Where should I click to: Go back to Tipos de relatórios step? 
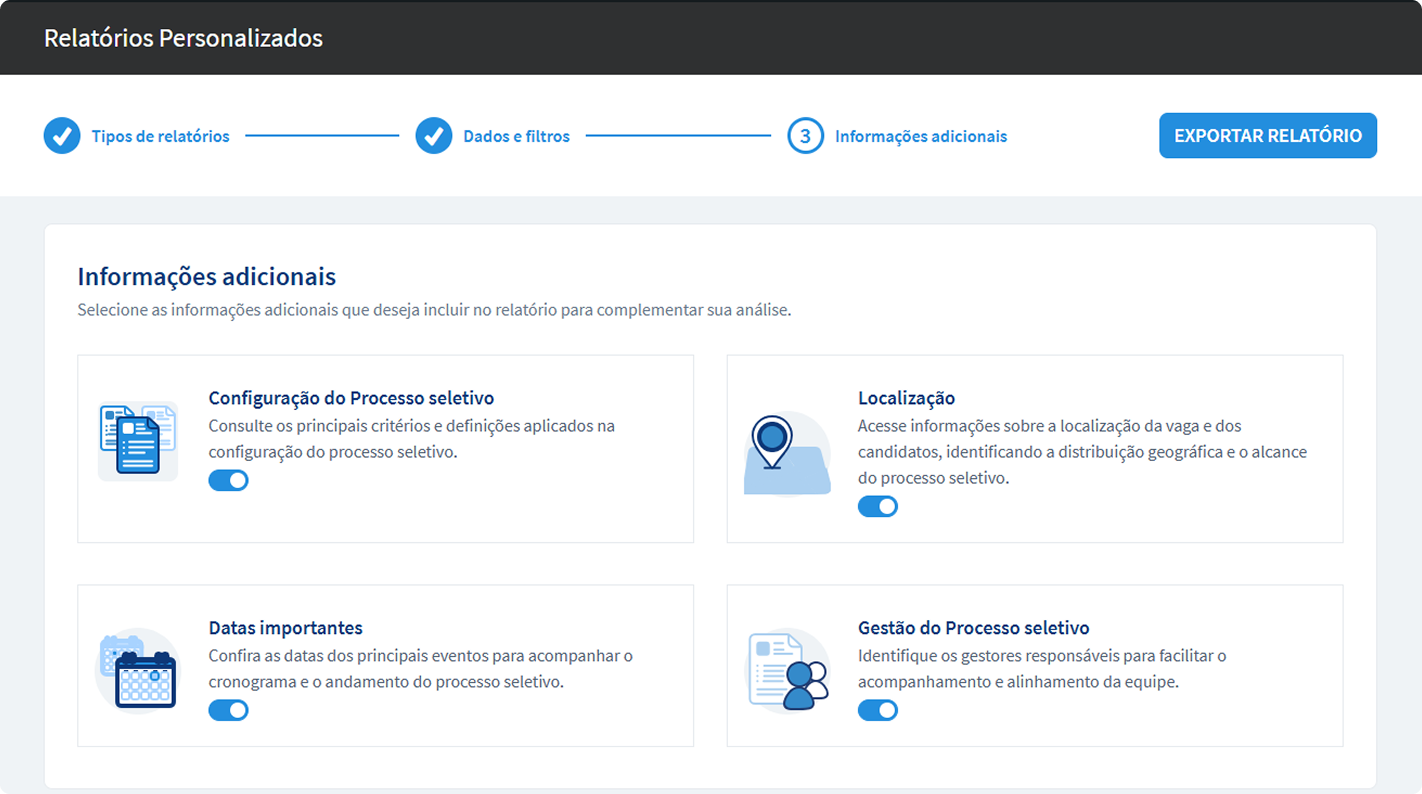pyautogui.click(x=160, y=136)
